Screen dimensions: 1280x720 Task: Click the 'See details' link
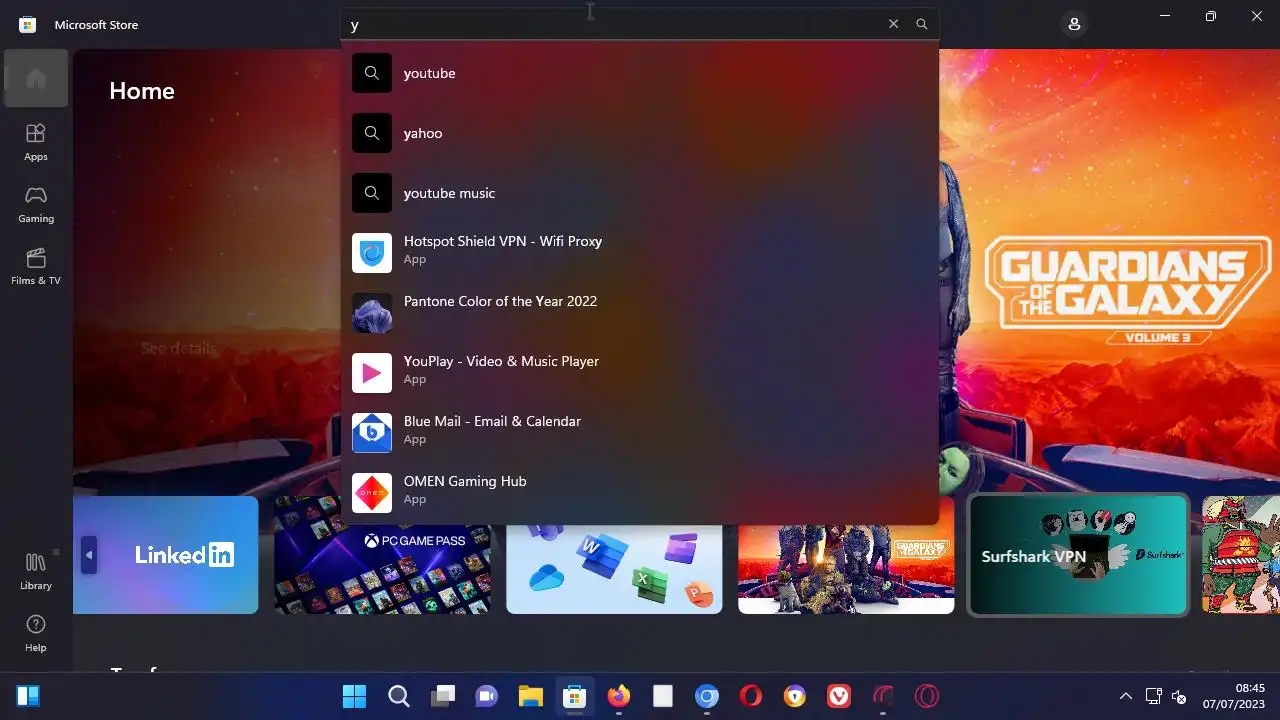tap(178, 348)
